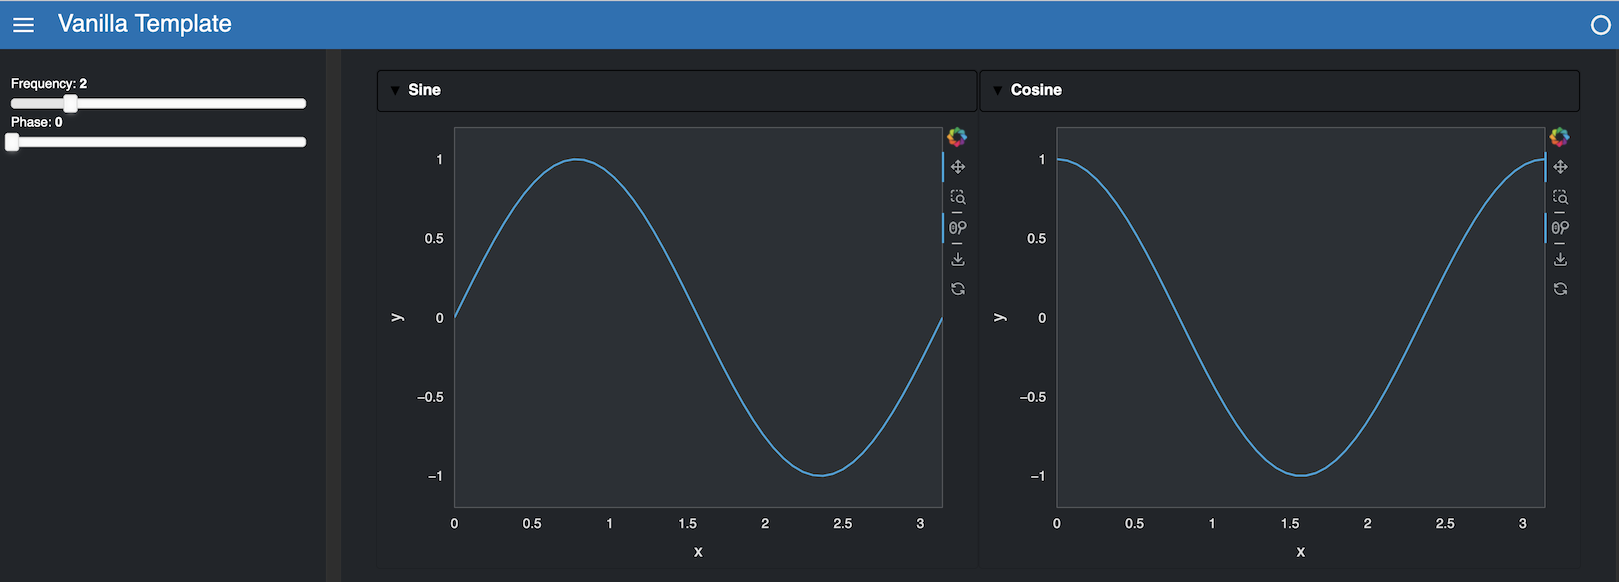Select the Pan tool on Sine plot
The width and height of the screenshot is (1619, 582).
click(x=958, y=167)
